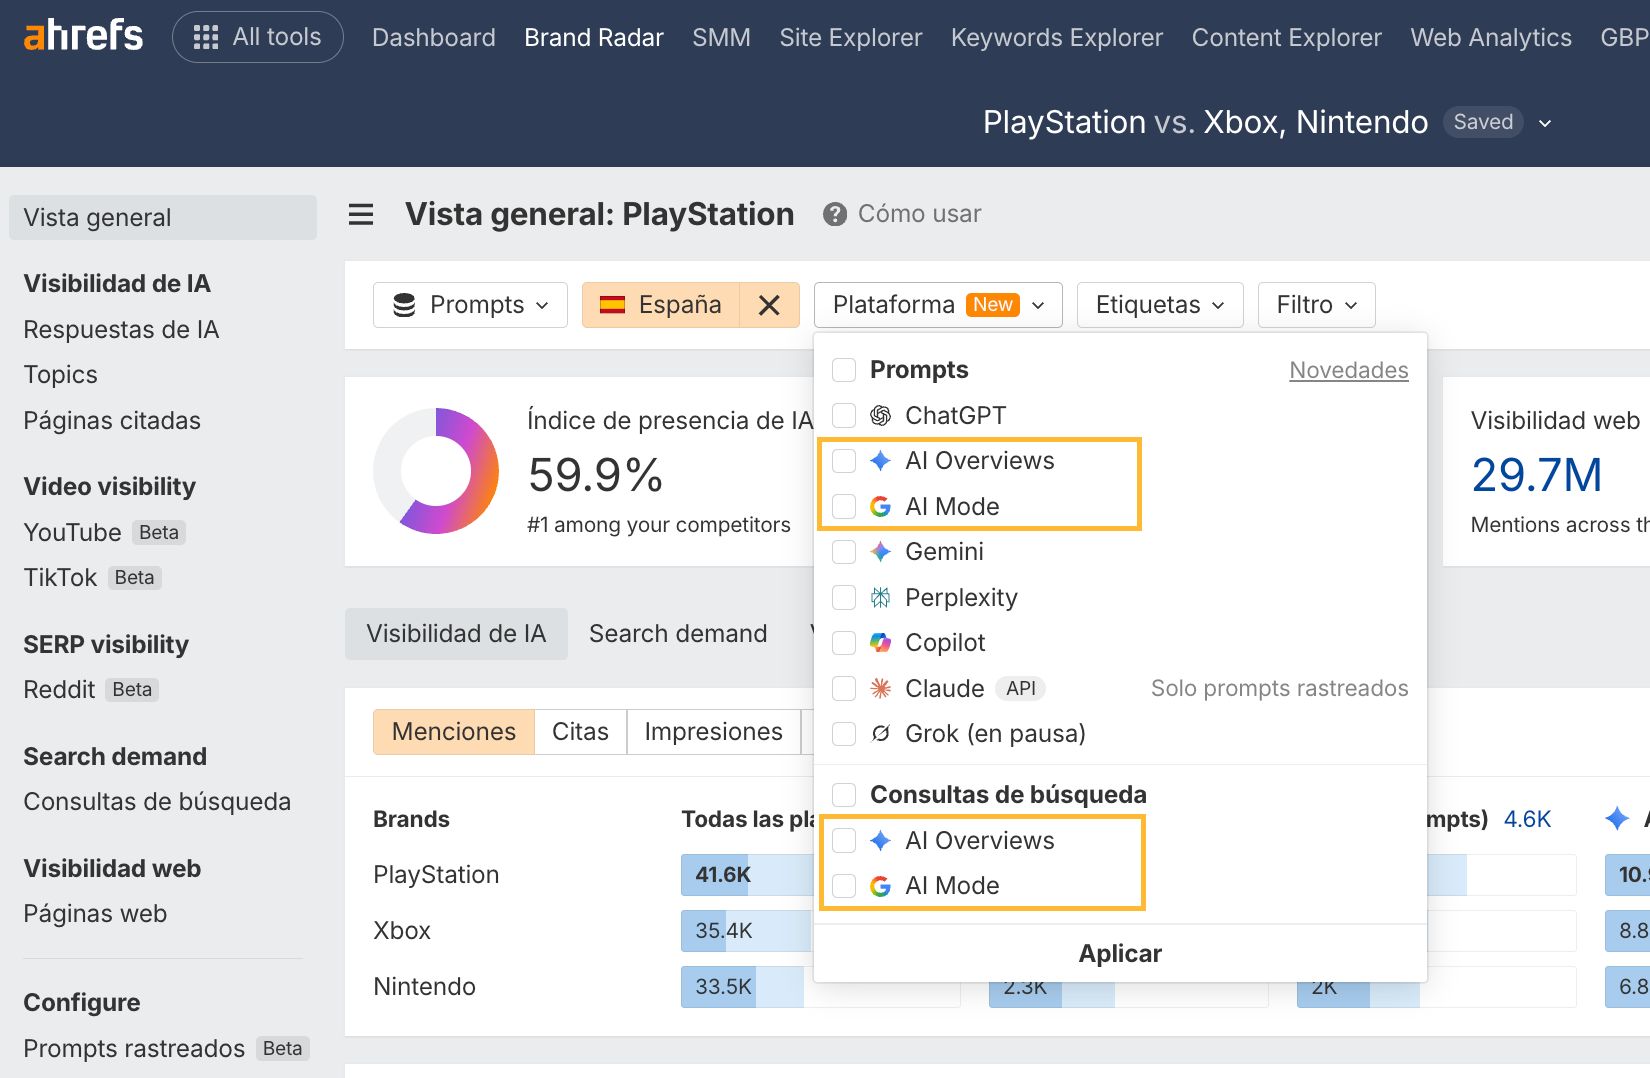Image resolution: width=1650 pixels, height=1078 pixels.
Task: Click the Ahrefs logo
Action: point(83,36)
